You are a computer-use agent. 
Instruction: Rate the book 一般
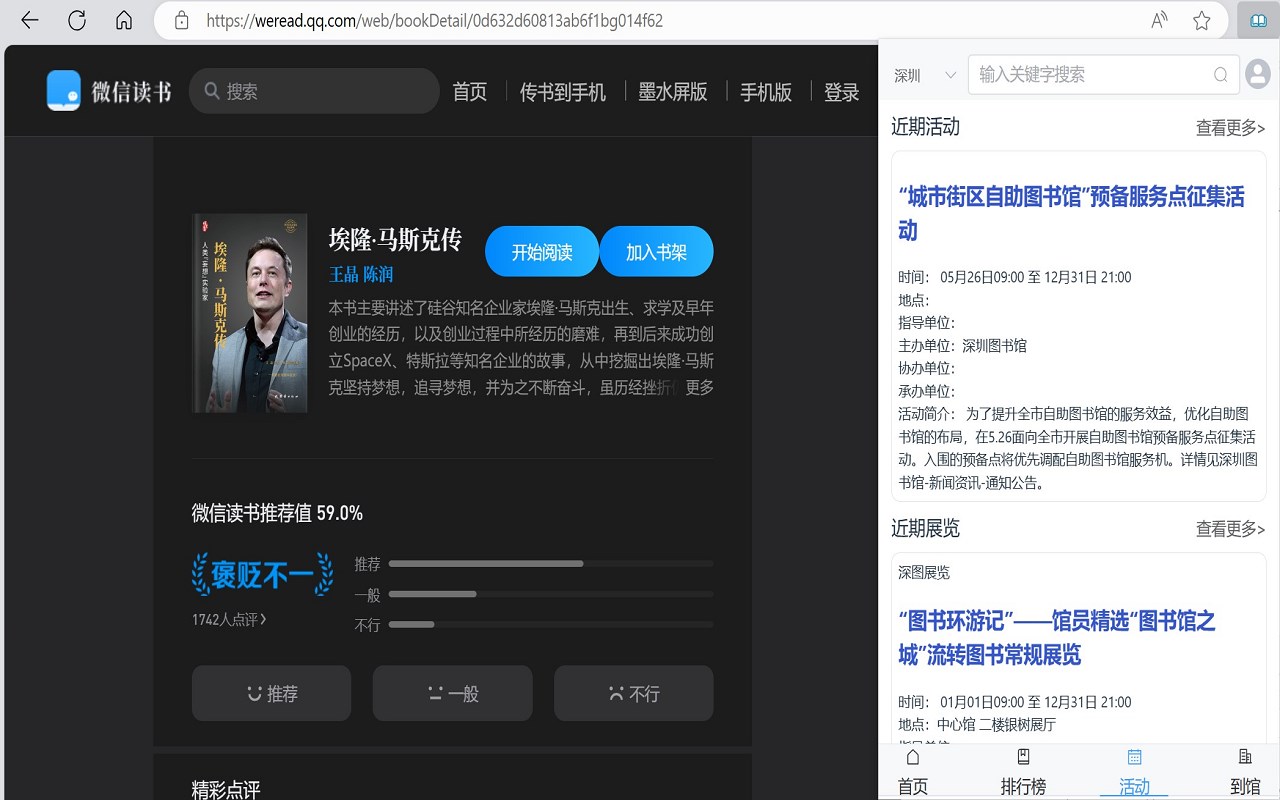pos(452,693)
